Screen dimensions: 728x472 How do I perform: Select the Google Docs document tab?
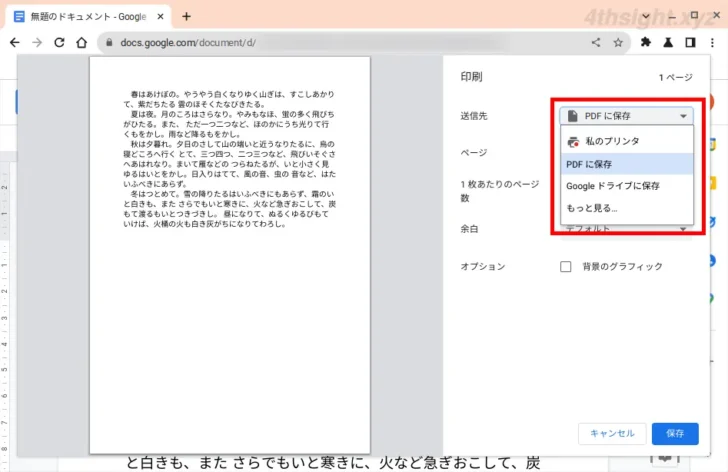88,17
